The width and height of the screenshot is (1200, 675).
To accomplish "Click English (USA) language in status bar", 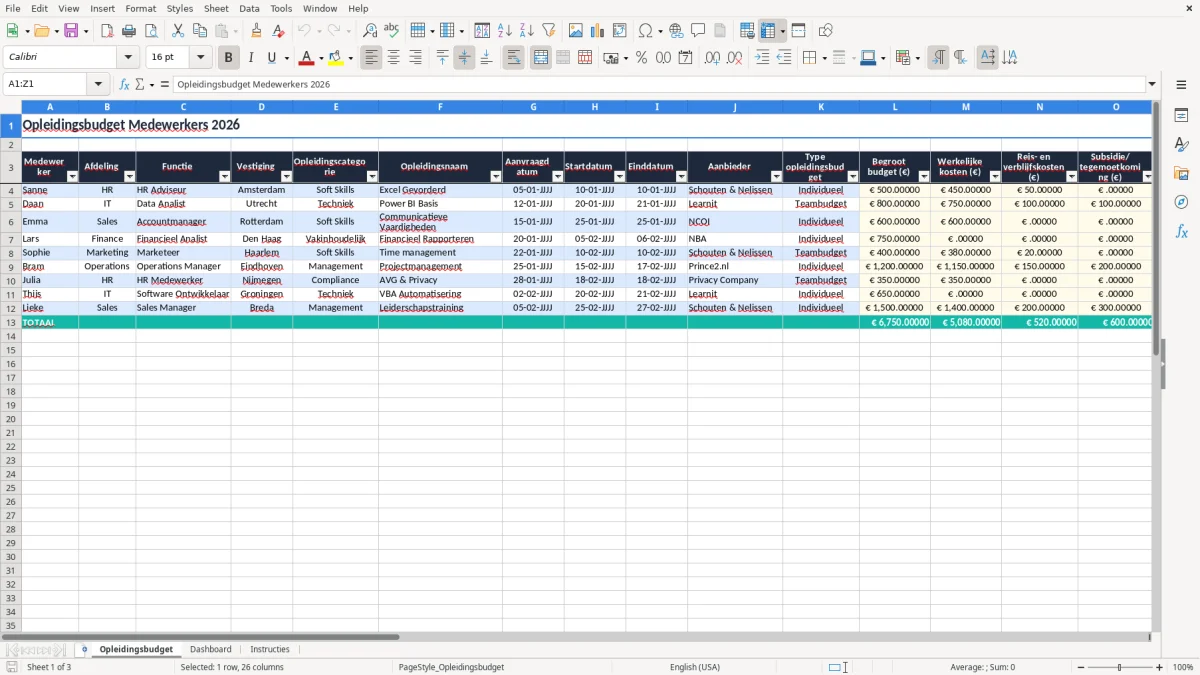I will pyautogui.click(x=694, y=667).
